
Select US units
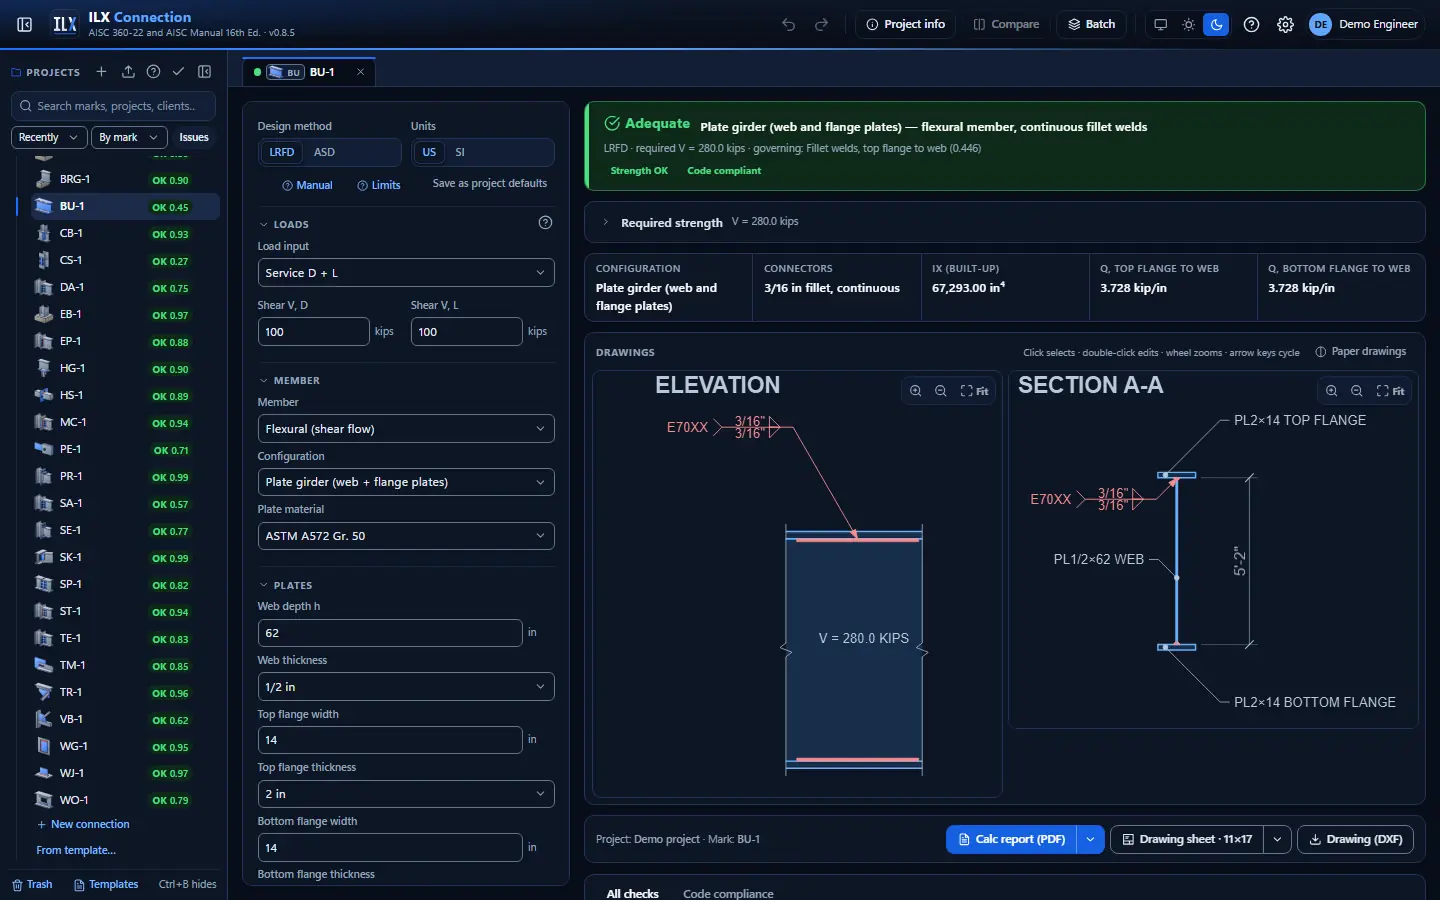pyautogui.click(x=429, y=152)
